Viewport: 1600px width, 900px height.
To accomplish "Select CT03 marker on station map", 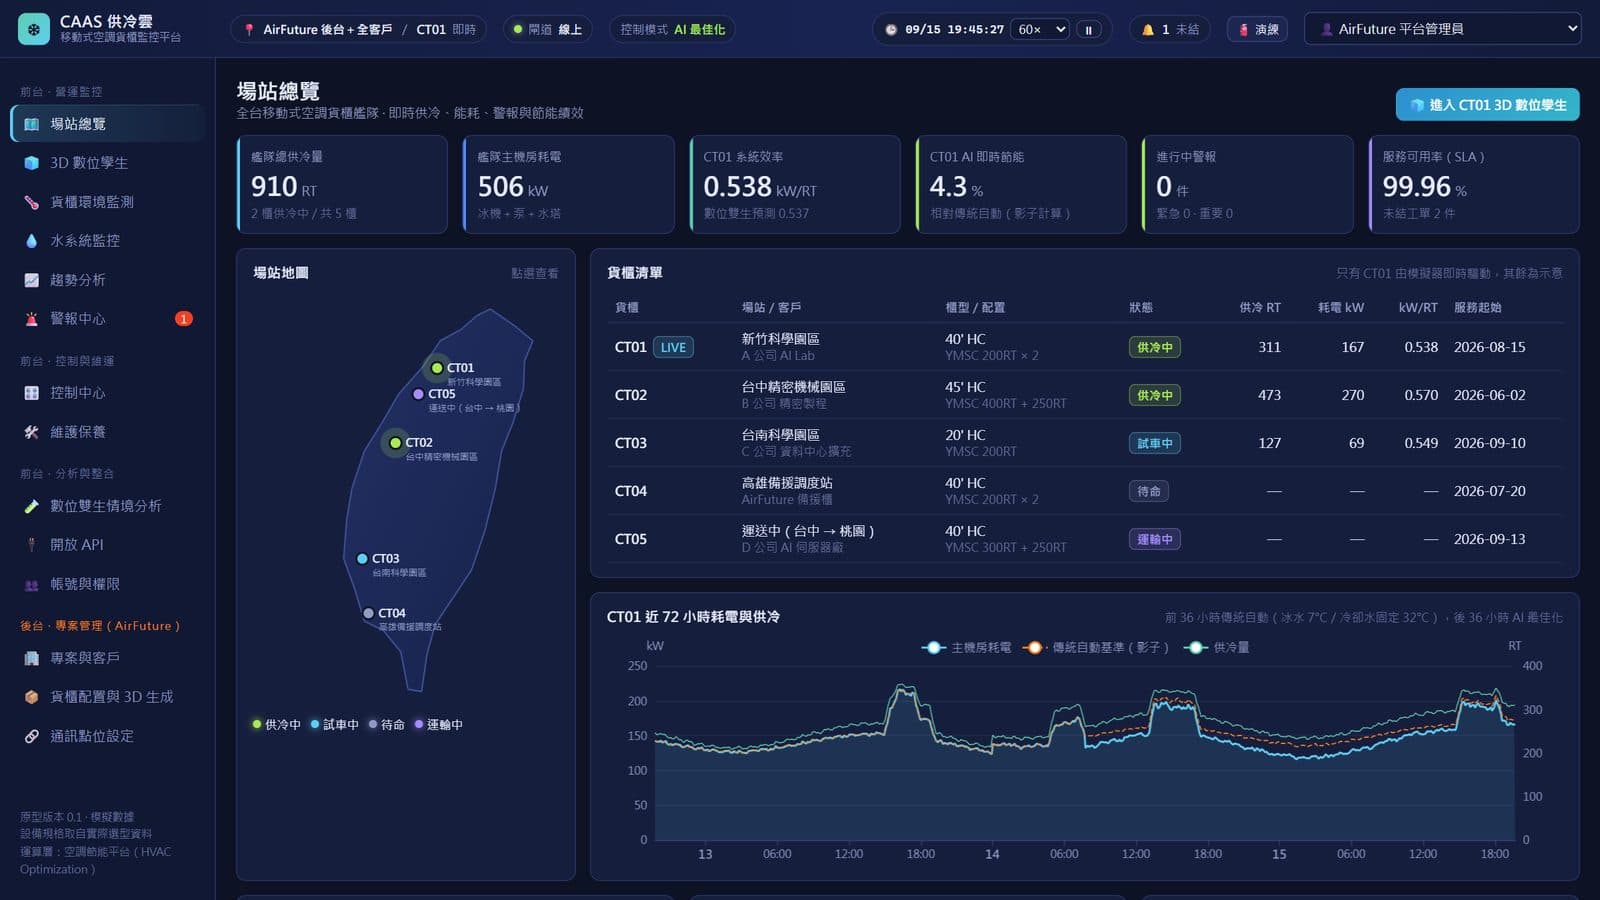I will [362, 559].
